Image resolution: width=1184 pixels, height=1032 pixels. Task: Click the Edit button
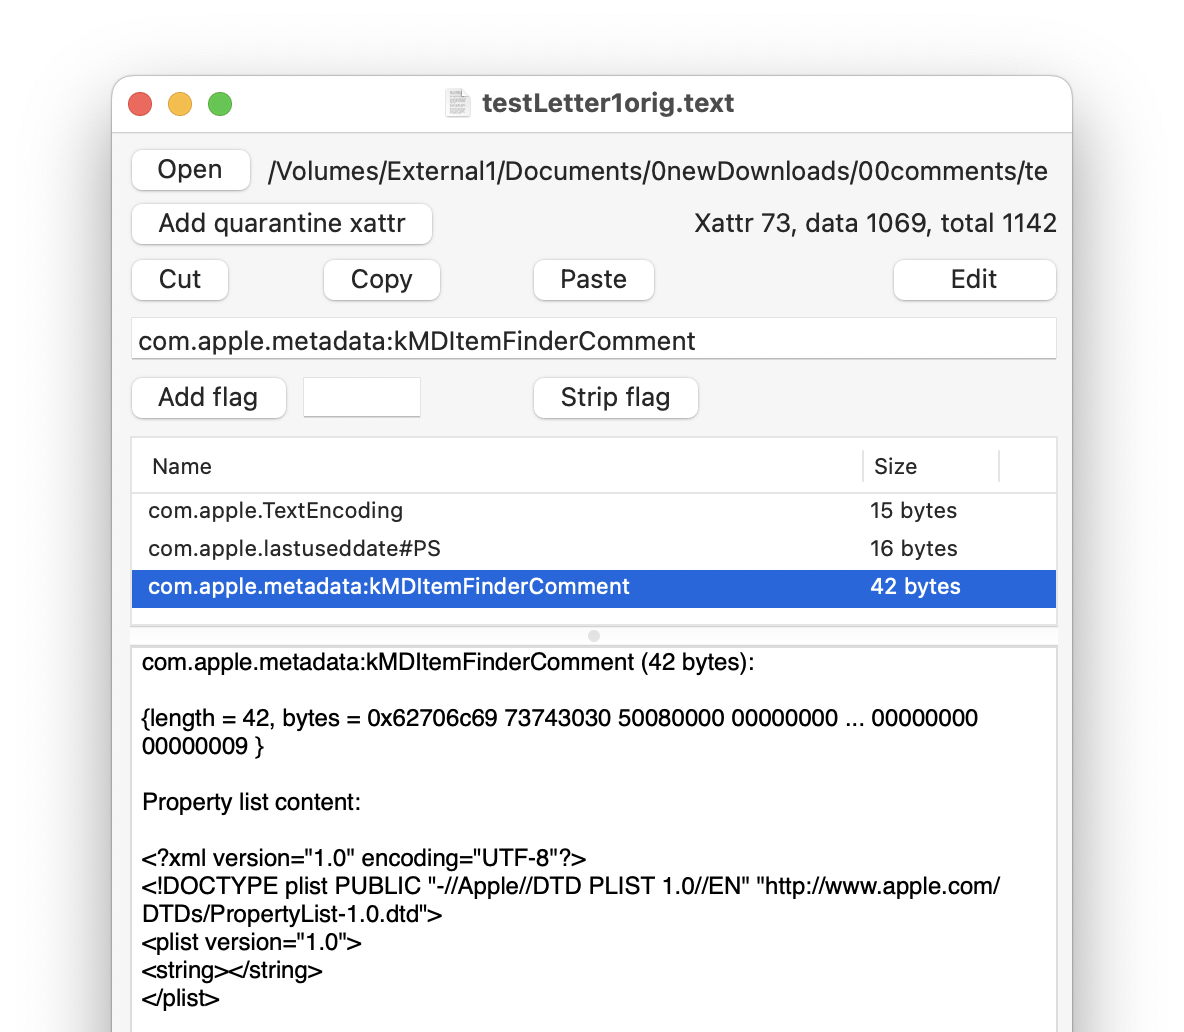(973, 280)
